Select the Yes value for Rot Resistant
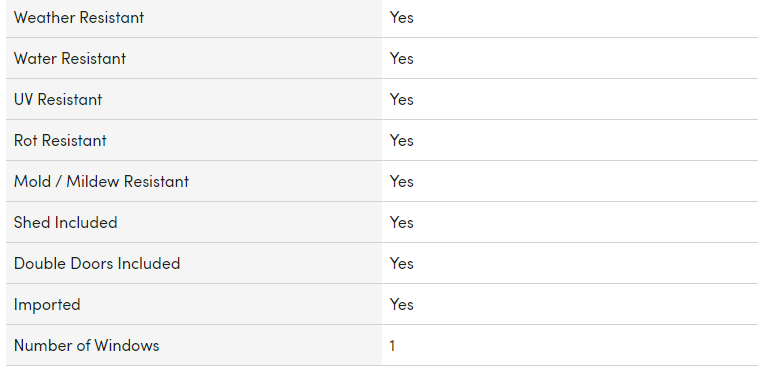This screenshot has height=372, width=768. pos(402,141)
